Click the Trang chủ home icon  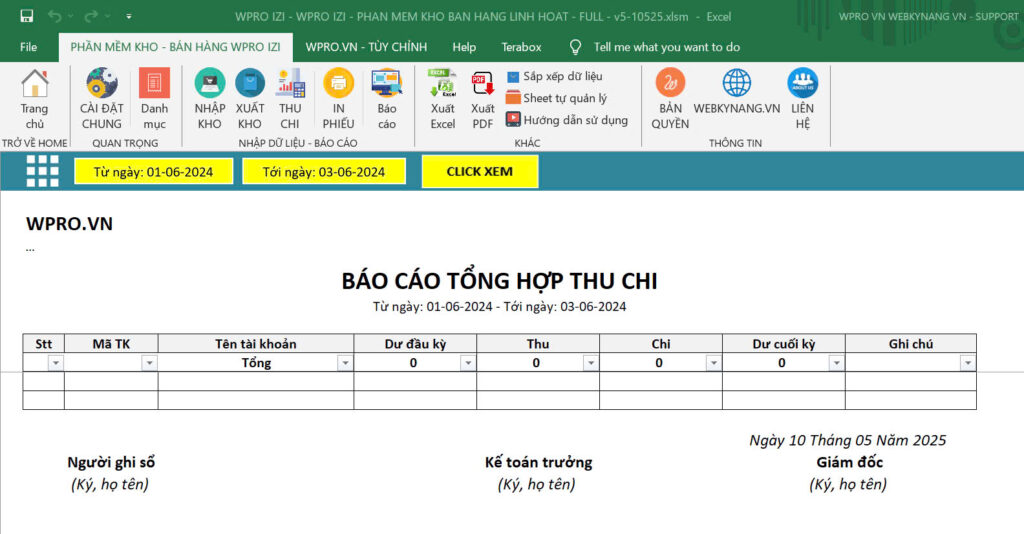pos(35,84)
